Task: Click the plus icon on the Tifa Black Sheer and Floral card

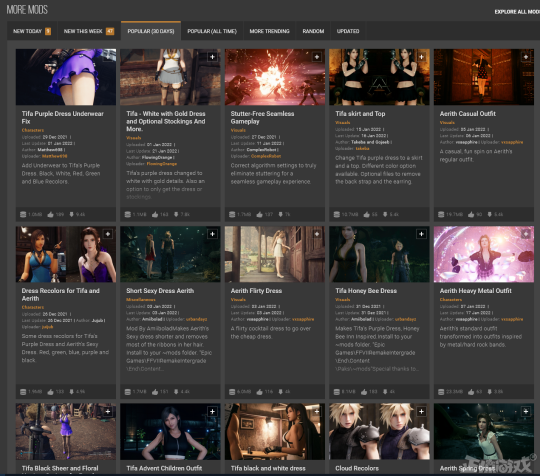Action: [108, 412]
